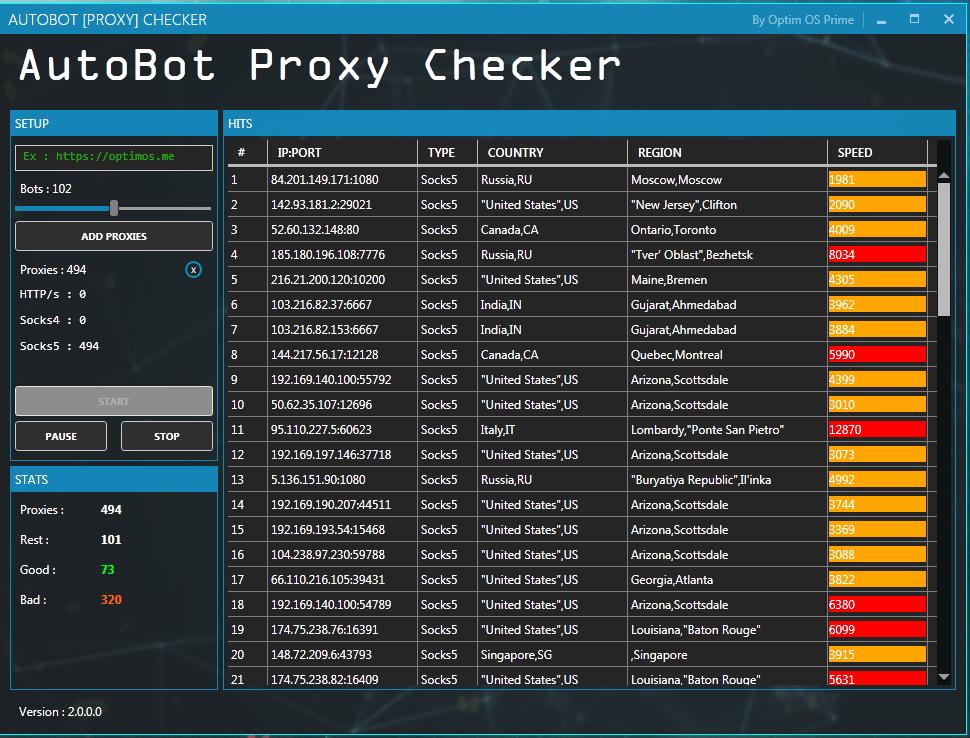Click the red speed cell 12870
This screenshot has width=970, height=738.
[877, 429]
